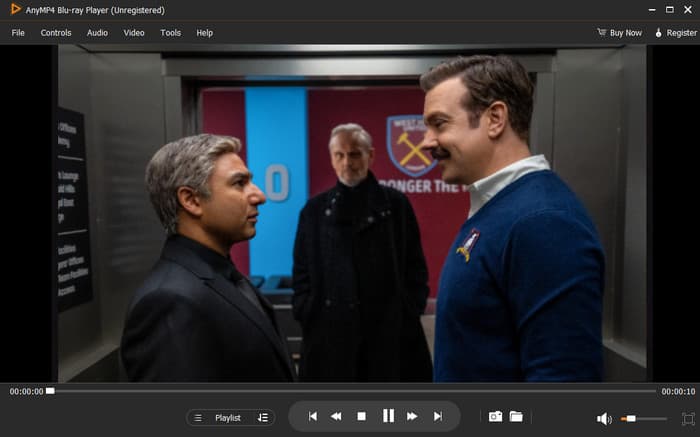Pause the video
Viewport: 700px width, 437px height.
click(x=388, y=416)
